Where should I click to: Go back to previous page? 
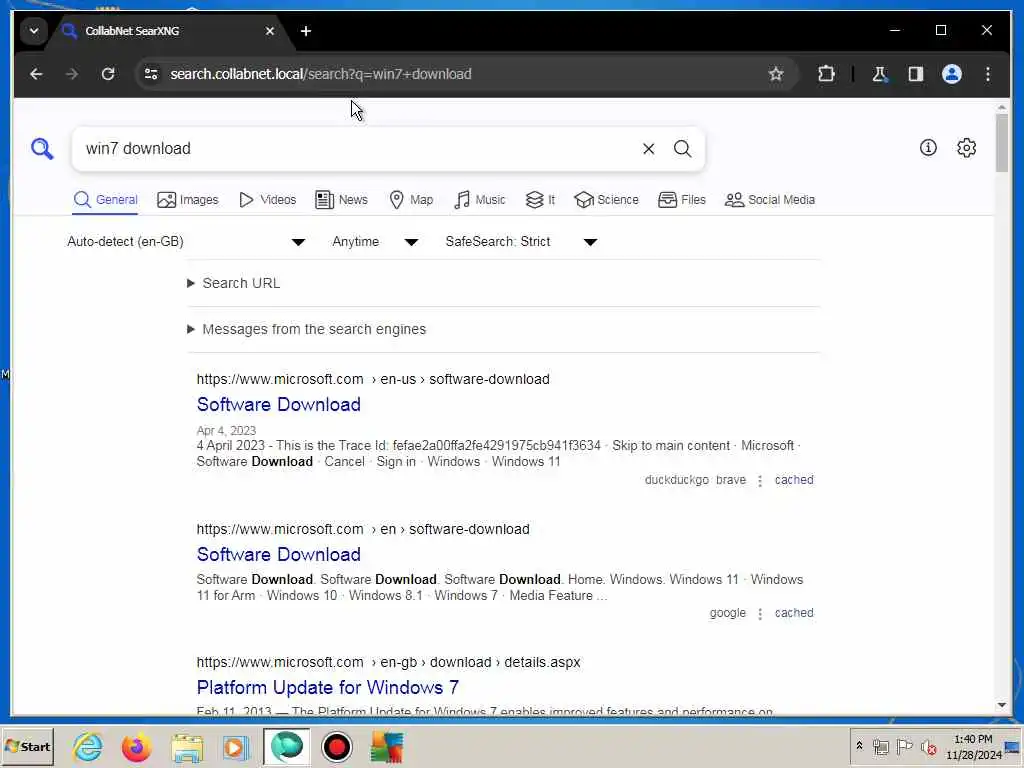37,74
